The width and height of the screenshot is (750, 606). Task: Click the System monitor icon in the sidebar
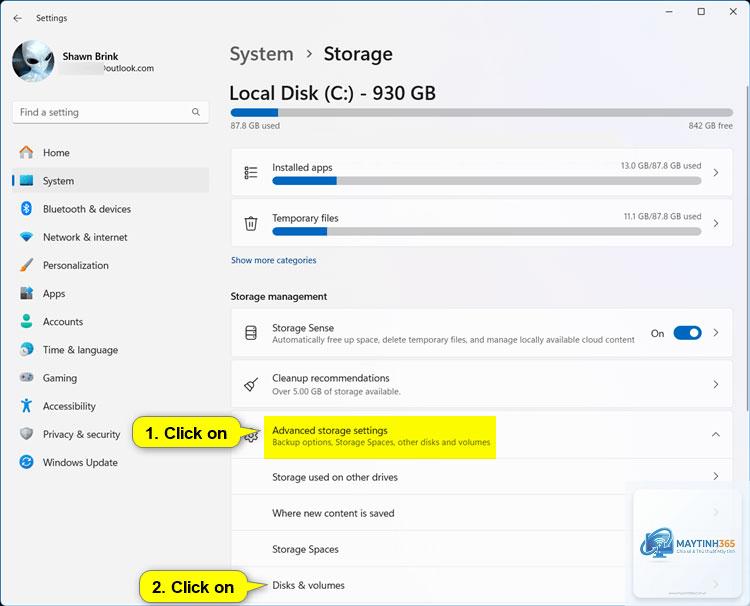pyautogui.click(x=26, y=180)
